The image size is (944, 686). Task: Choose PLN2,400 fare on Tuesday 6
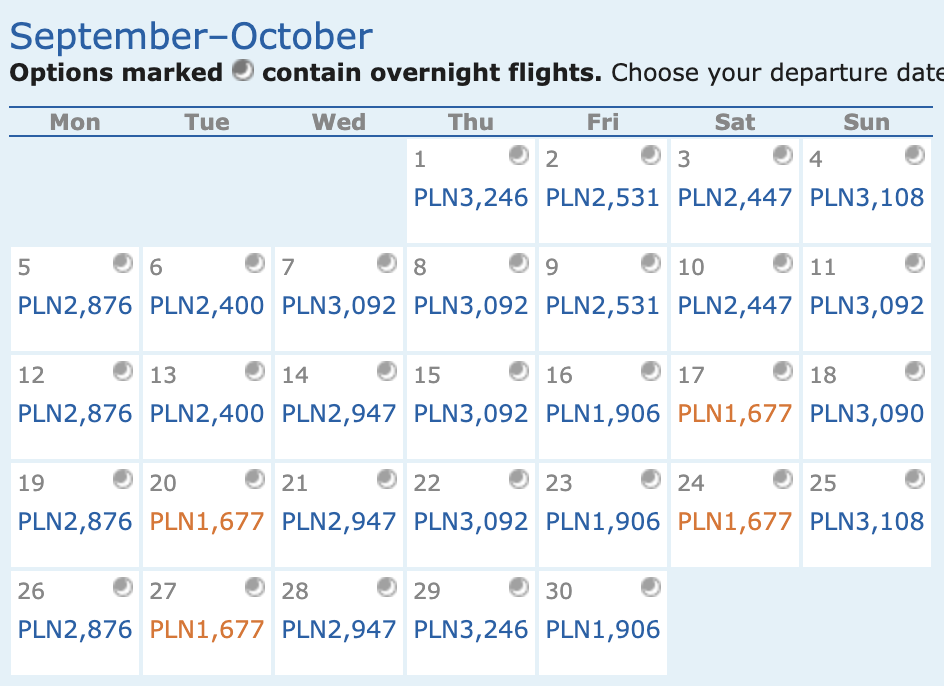(x=206, y=305)
